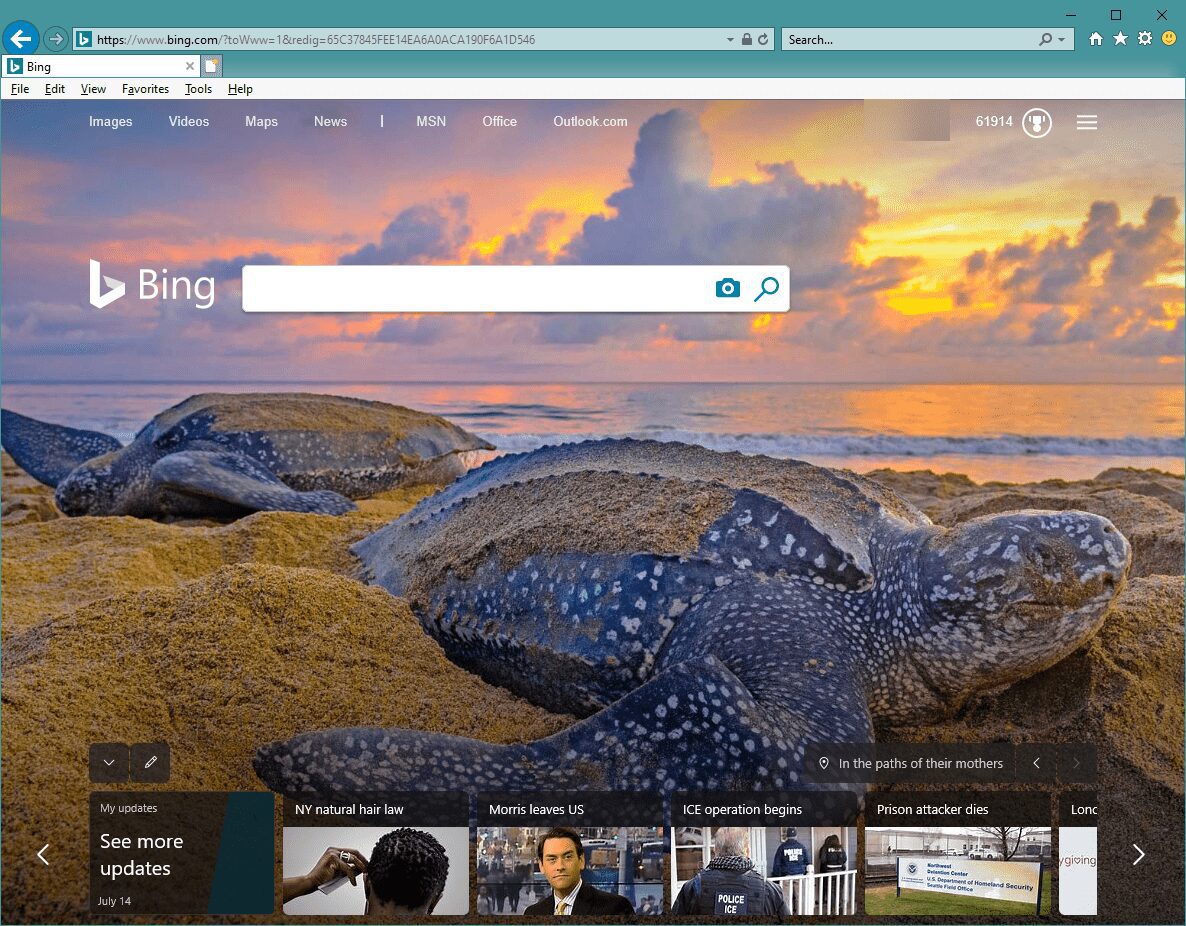
Task: Open 'Morris leaves US' news card
Action: coord(570,853)
